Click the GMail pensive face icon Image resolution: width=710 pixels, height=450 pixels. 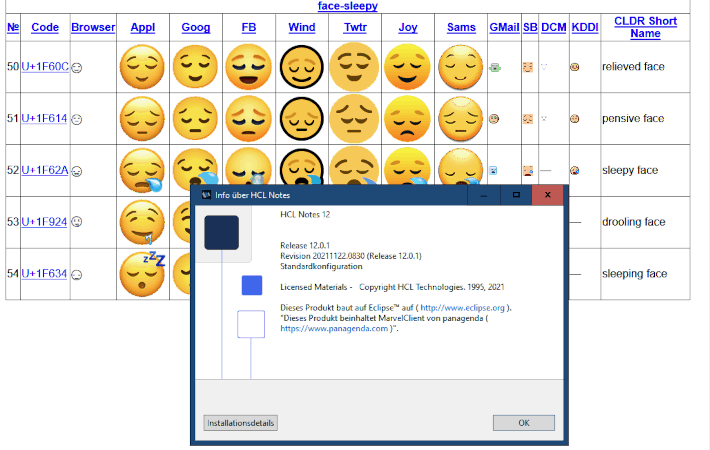(x=494, y=119)
